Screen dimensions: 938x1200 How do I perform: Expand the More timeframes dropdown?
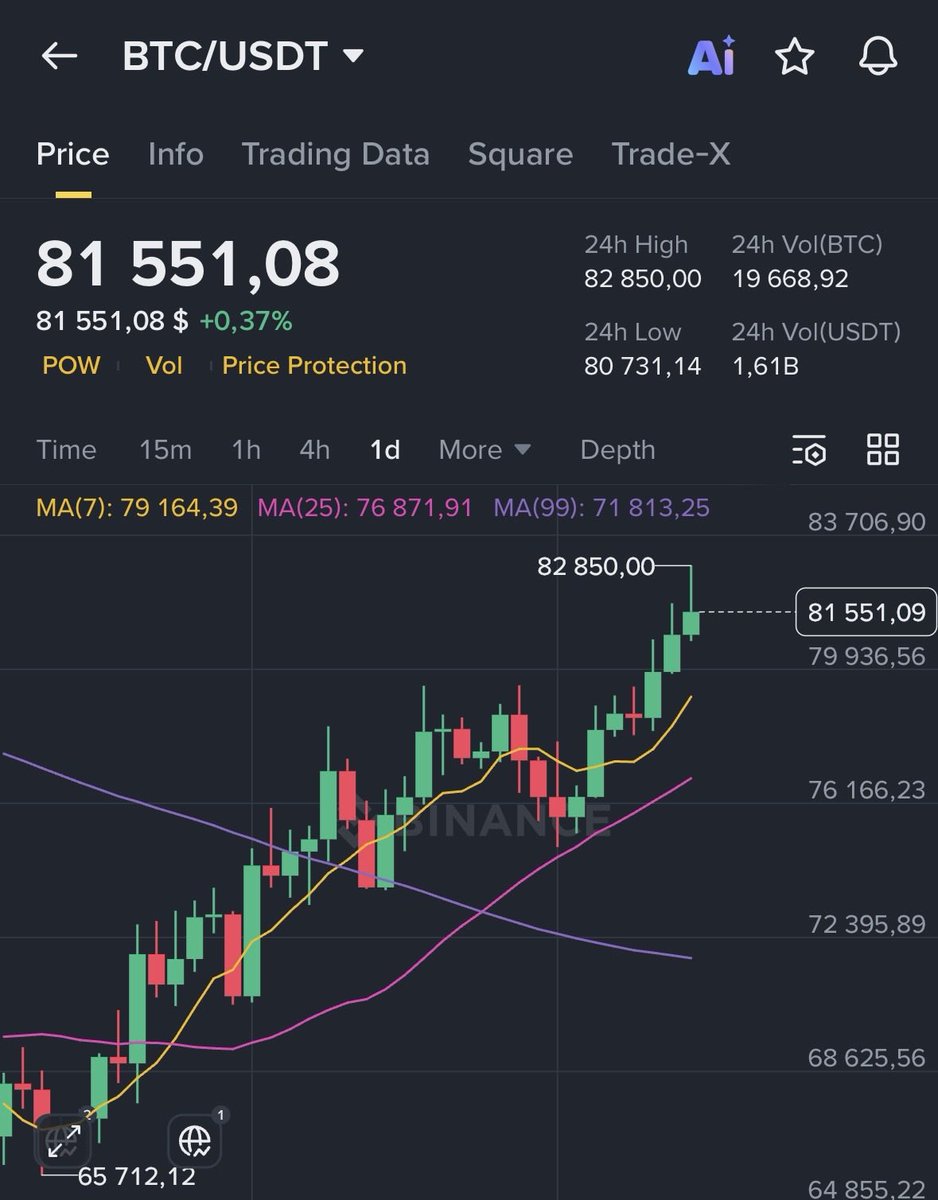485,450
